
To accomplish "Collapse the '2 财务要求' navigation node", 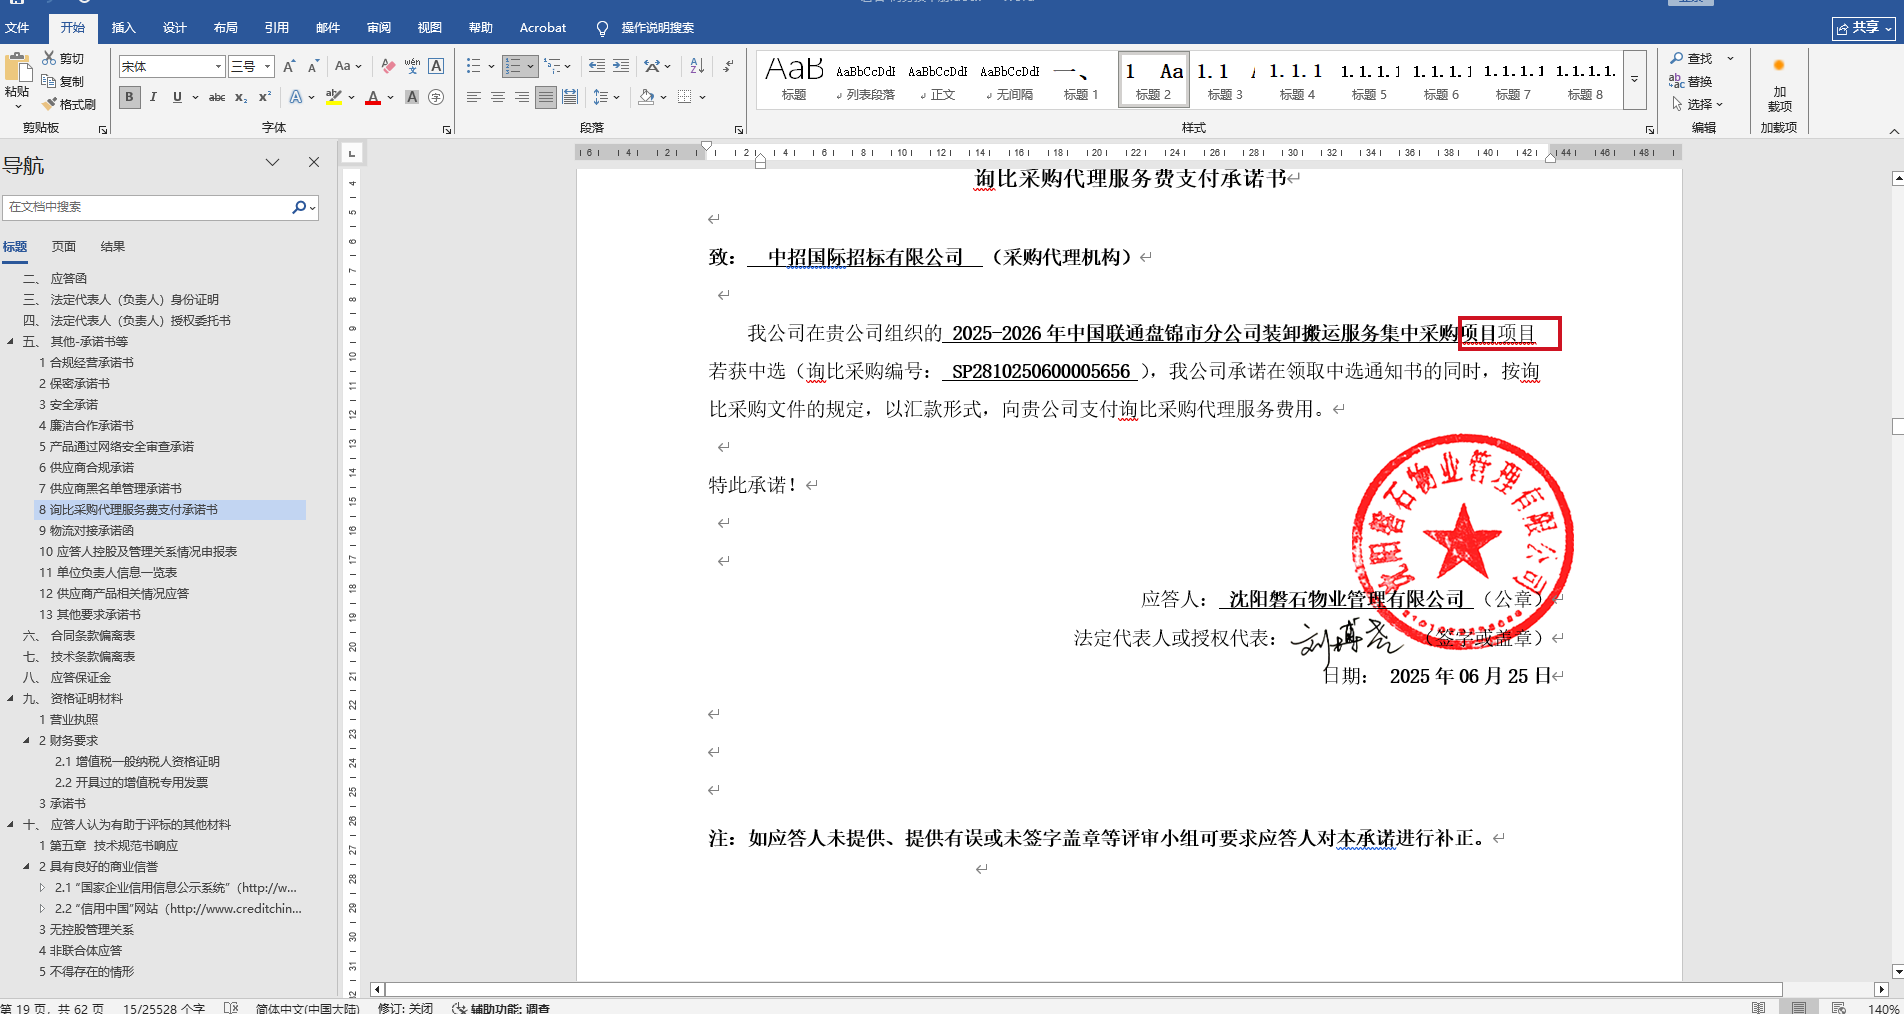I will click(x=27, y=741).
